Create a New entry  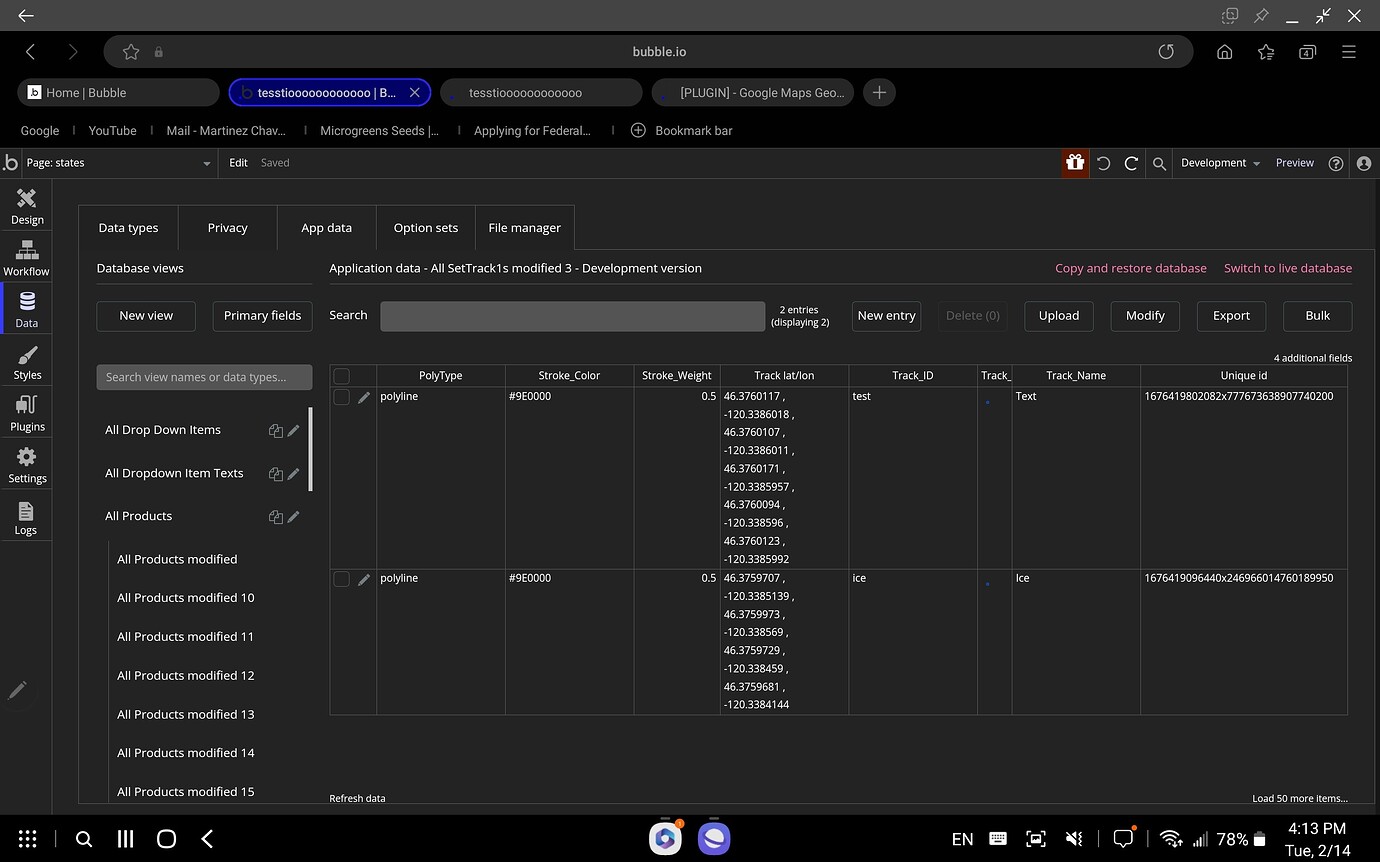[886, 315]
